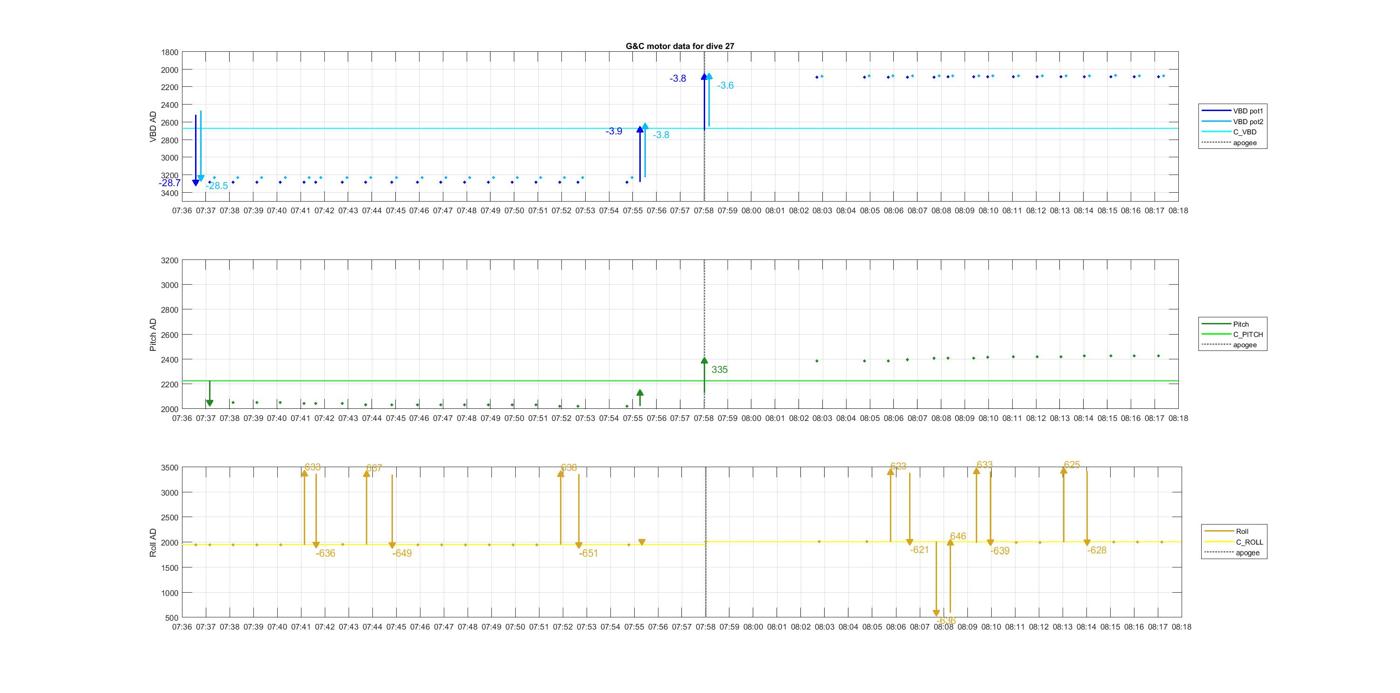Click the "-628" annotation on Roll plot
This screenshot has height=693, width=1400.
point(1097,550)
